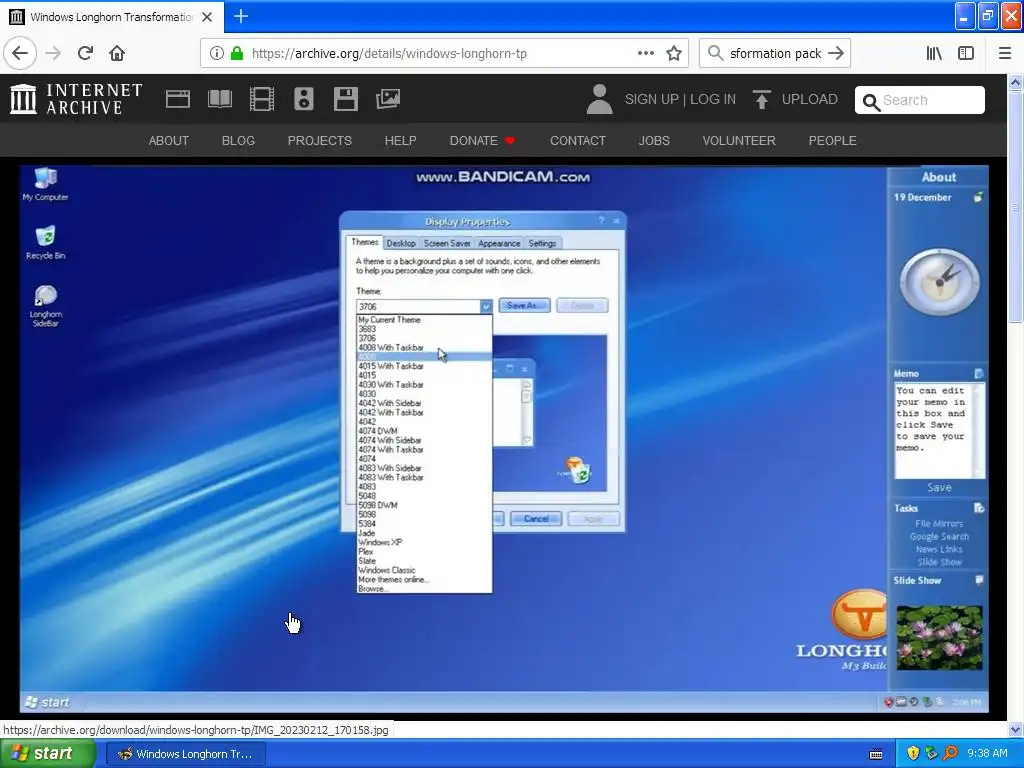Open the VOLUNTEER nav link
The width and height of the screenshot is (1024, 768).
tap(739, 140)
